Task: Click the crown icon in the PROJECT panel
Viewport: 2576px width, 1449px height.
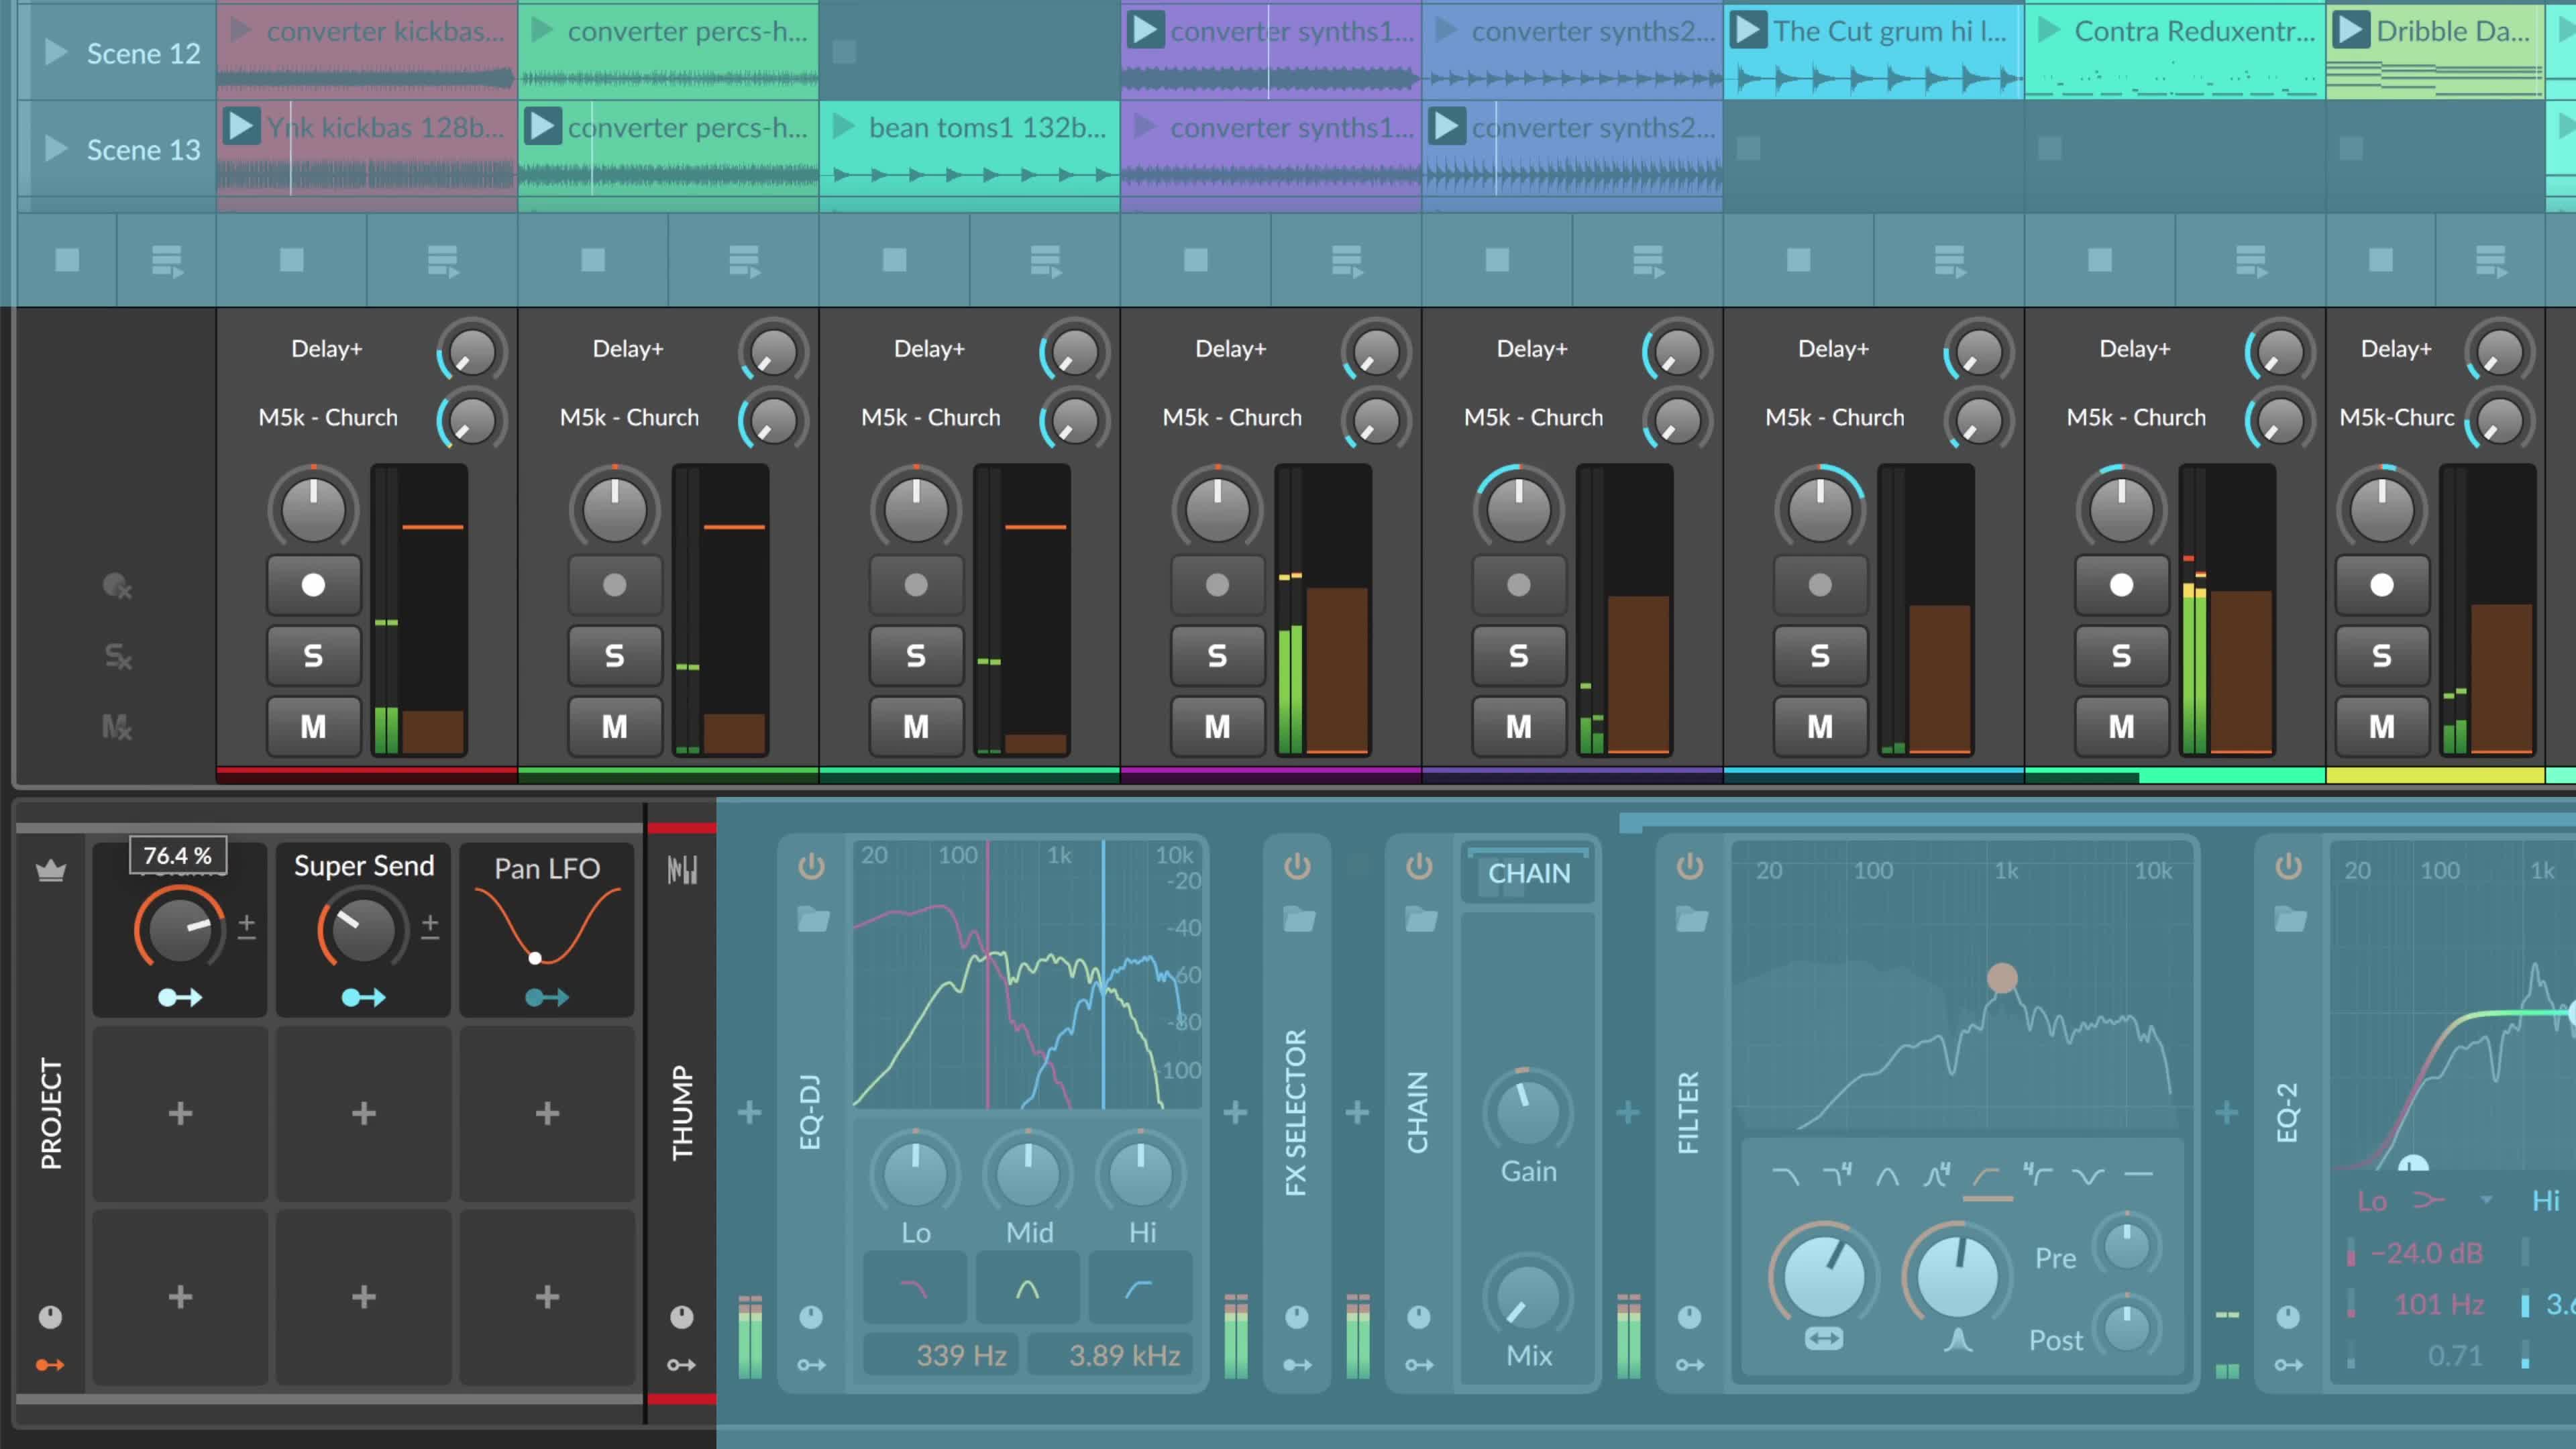Action: click(51, 871)
